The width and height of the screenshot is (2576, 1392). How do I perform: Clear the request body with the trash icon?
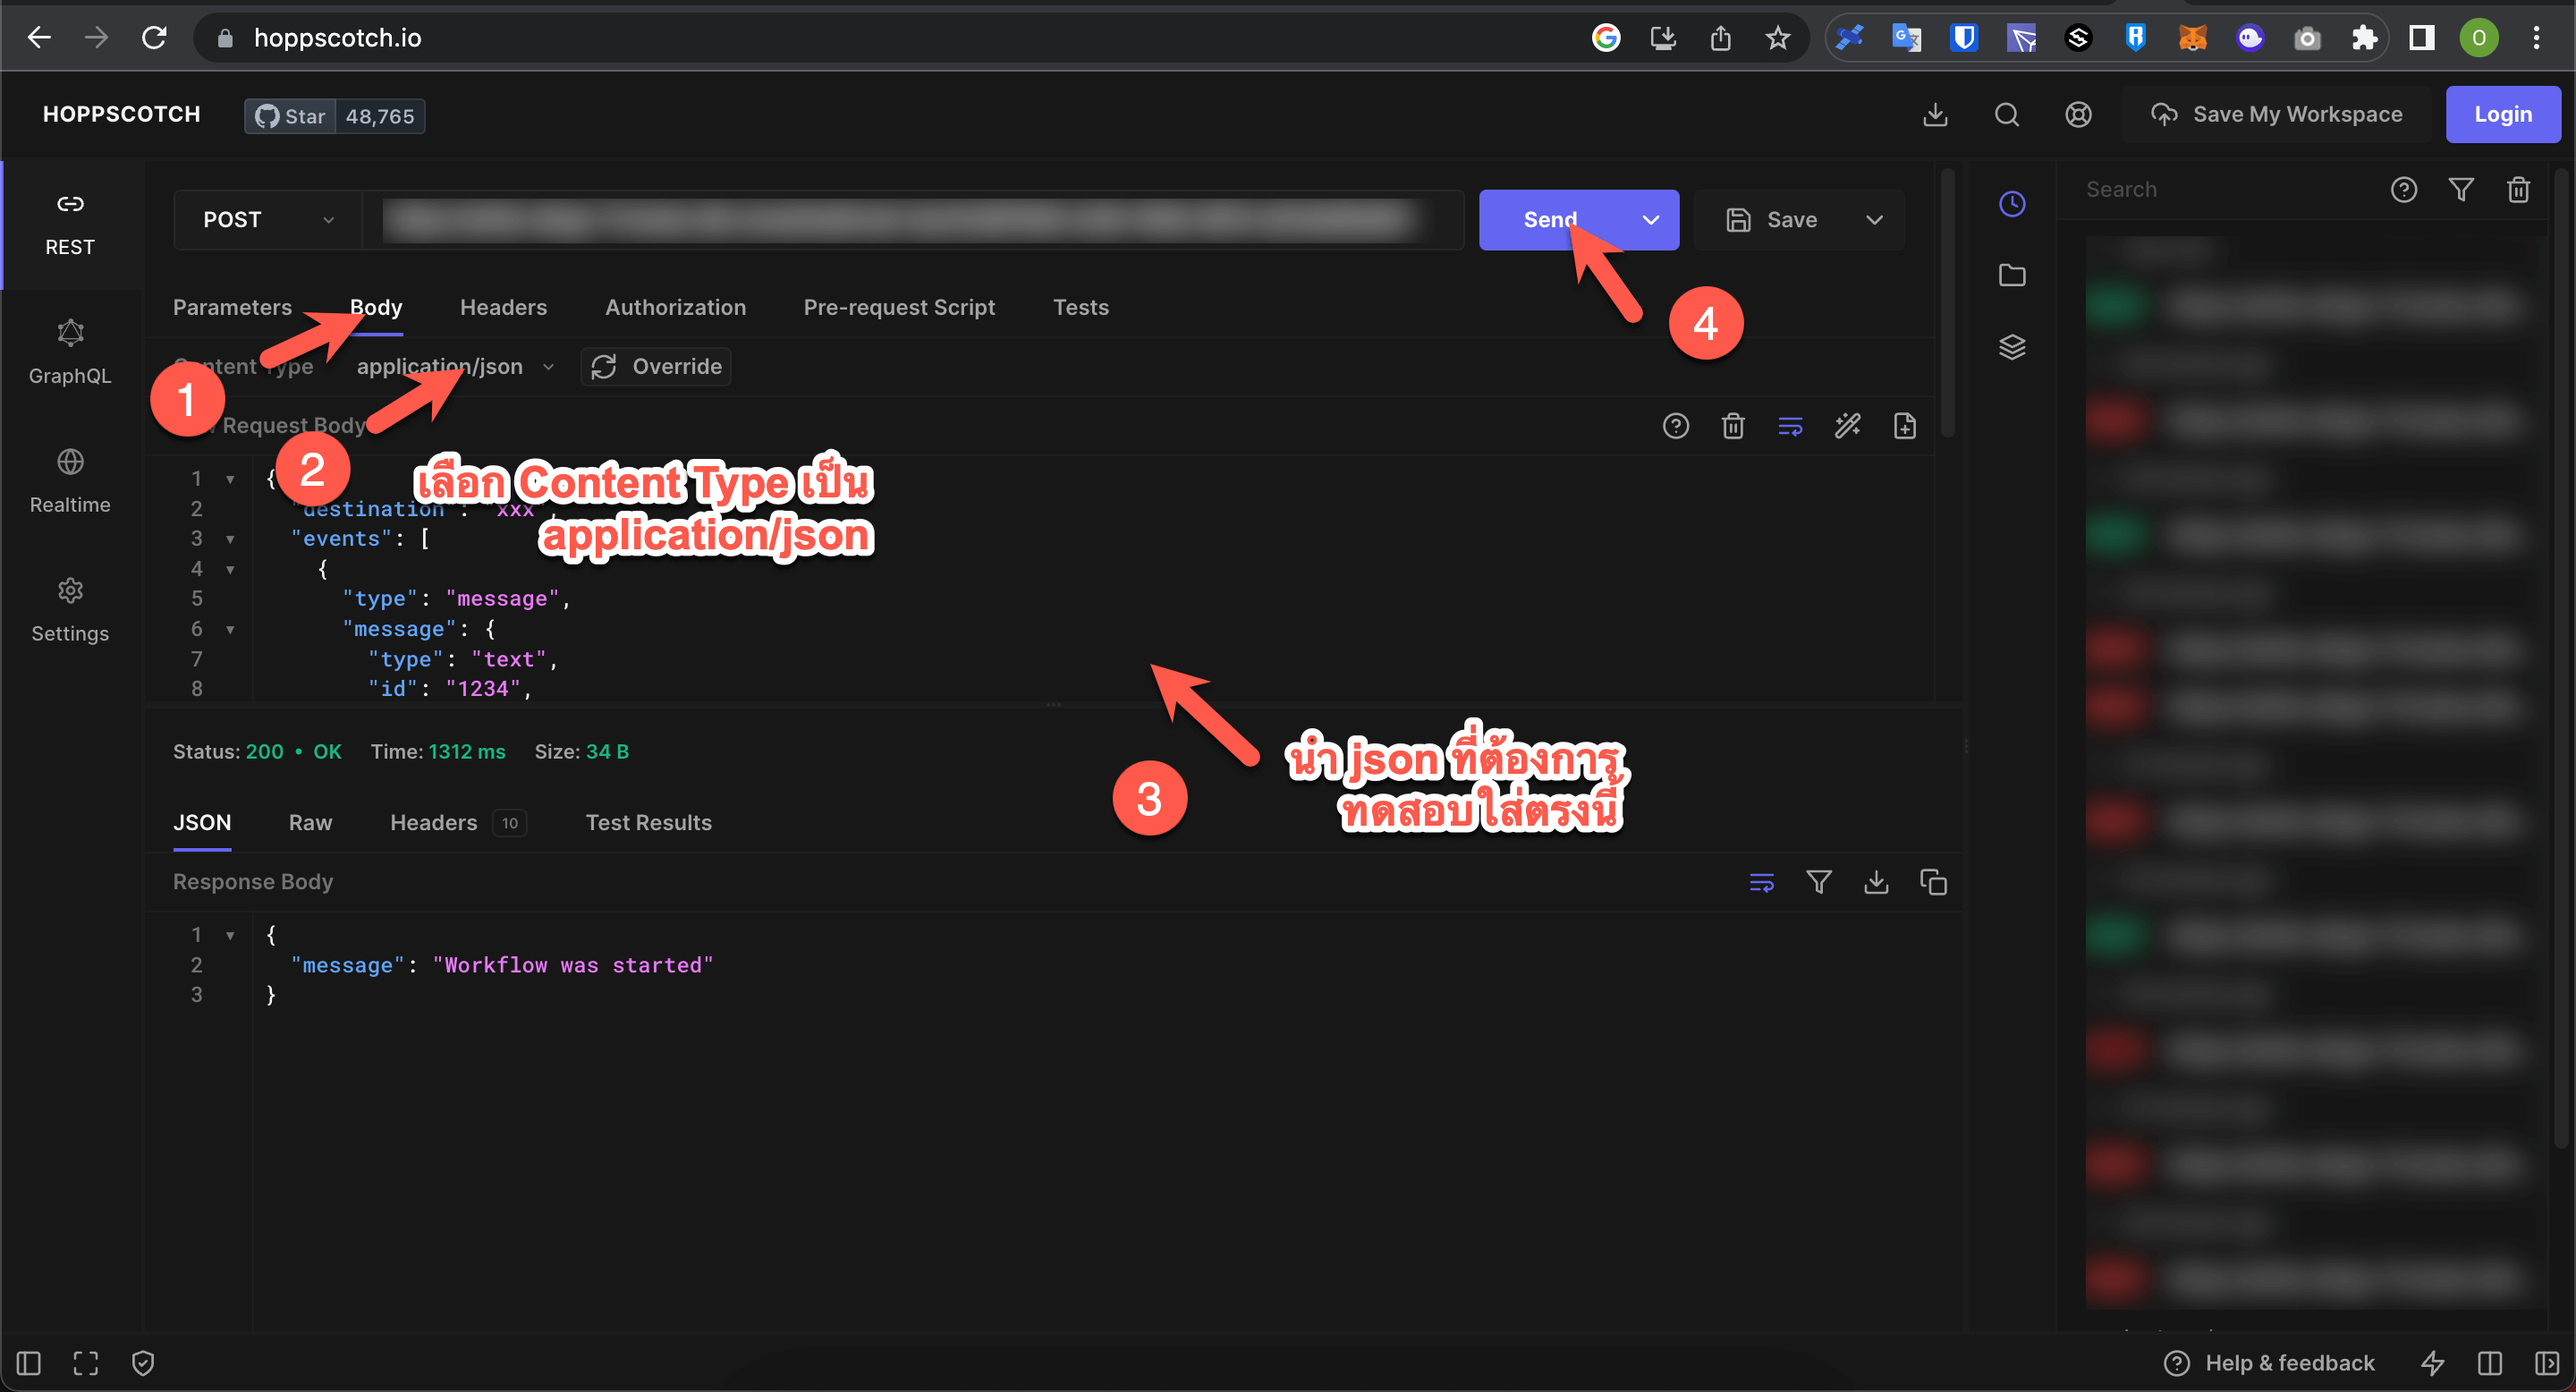coord(1733,425)
